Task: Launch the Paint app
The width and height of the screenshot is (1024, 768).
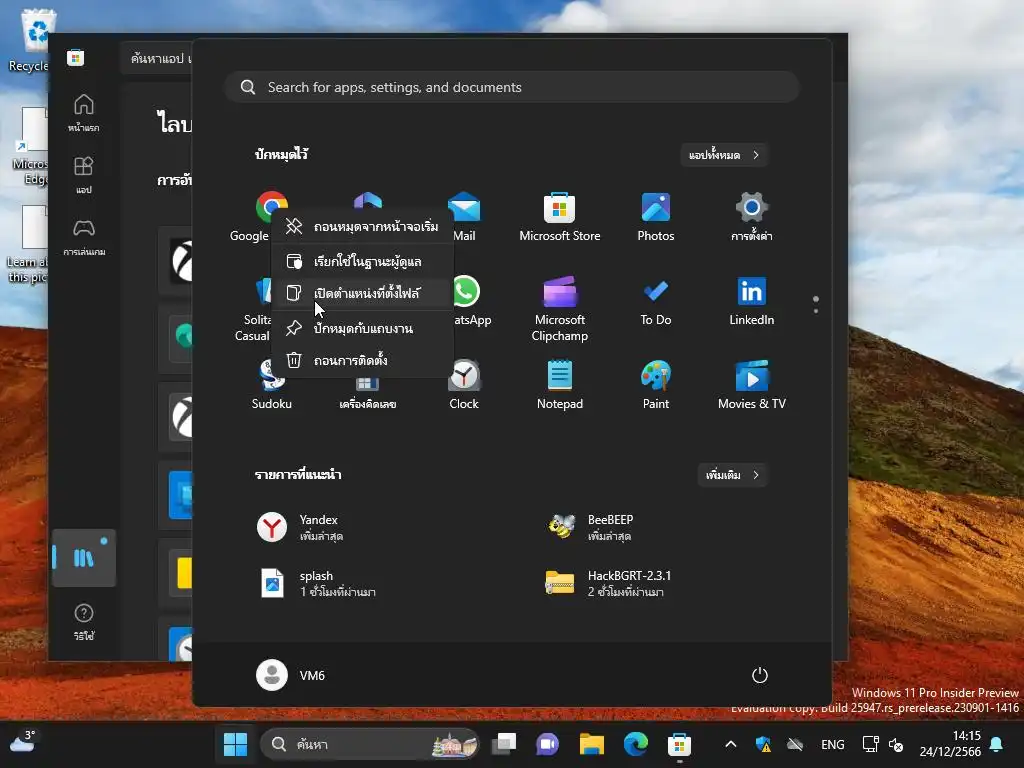Action: coord(656,385)
